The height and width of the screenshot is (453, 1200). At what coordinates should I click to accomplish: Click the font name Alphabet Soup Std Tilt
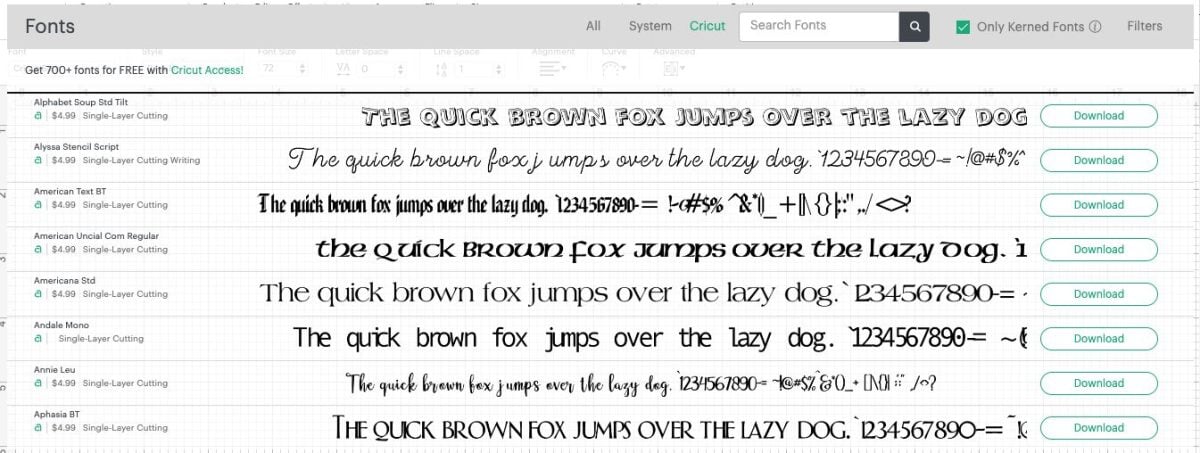[81, 102]
